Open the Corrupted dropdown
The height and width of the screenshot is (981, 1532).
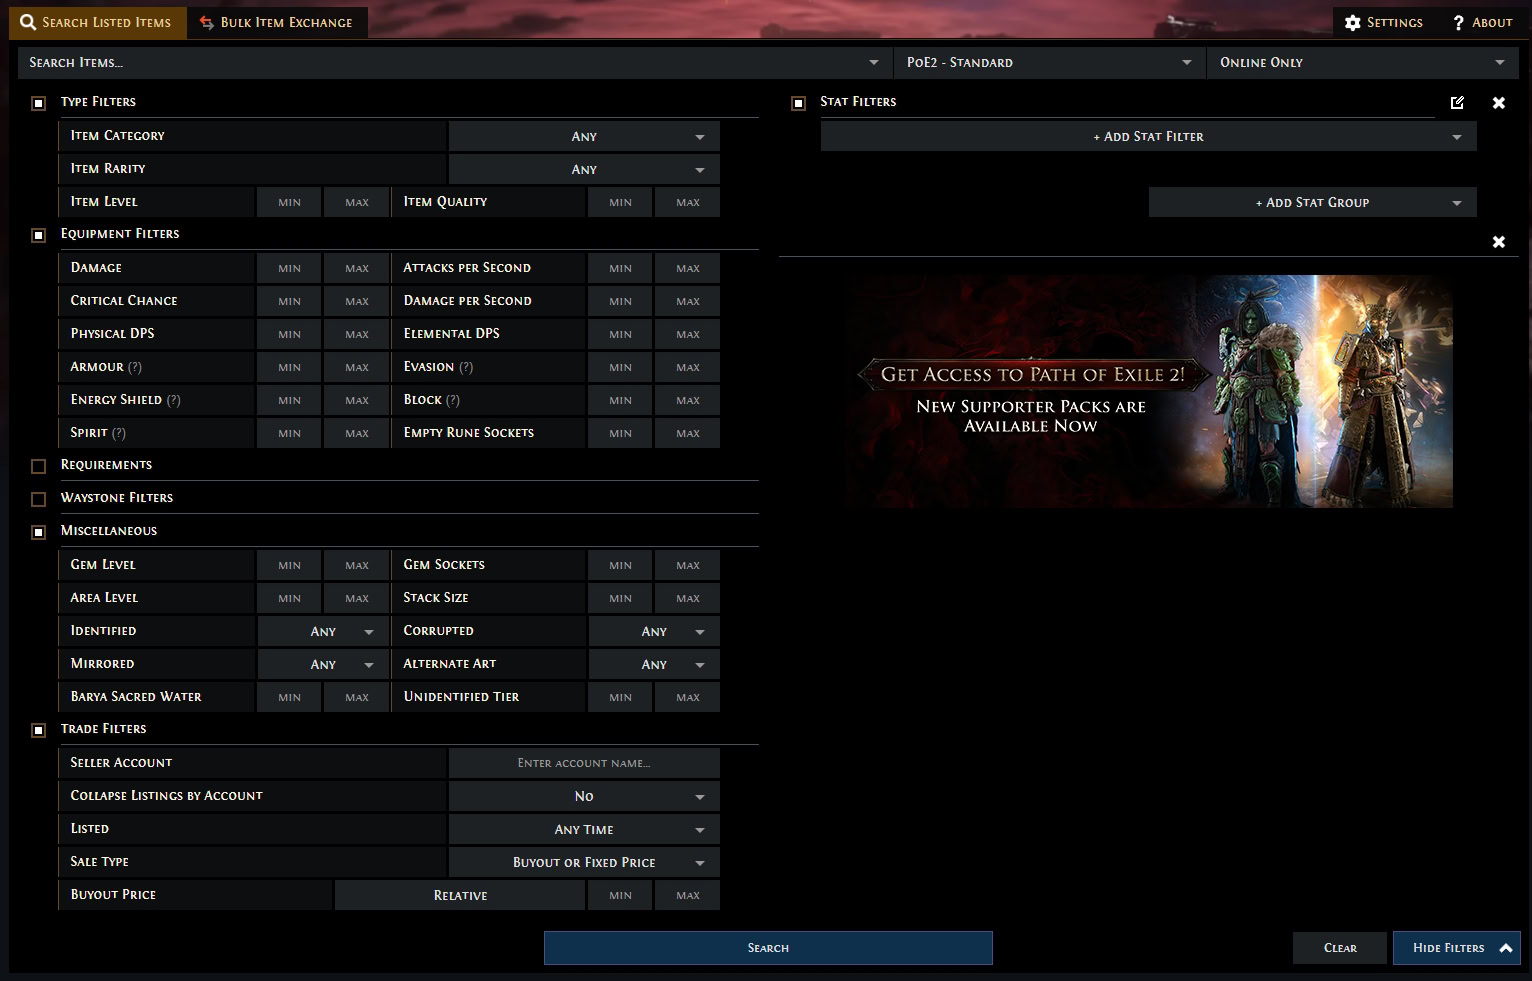654,631
